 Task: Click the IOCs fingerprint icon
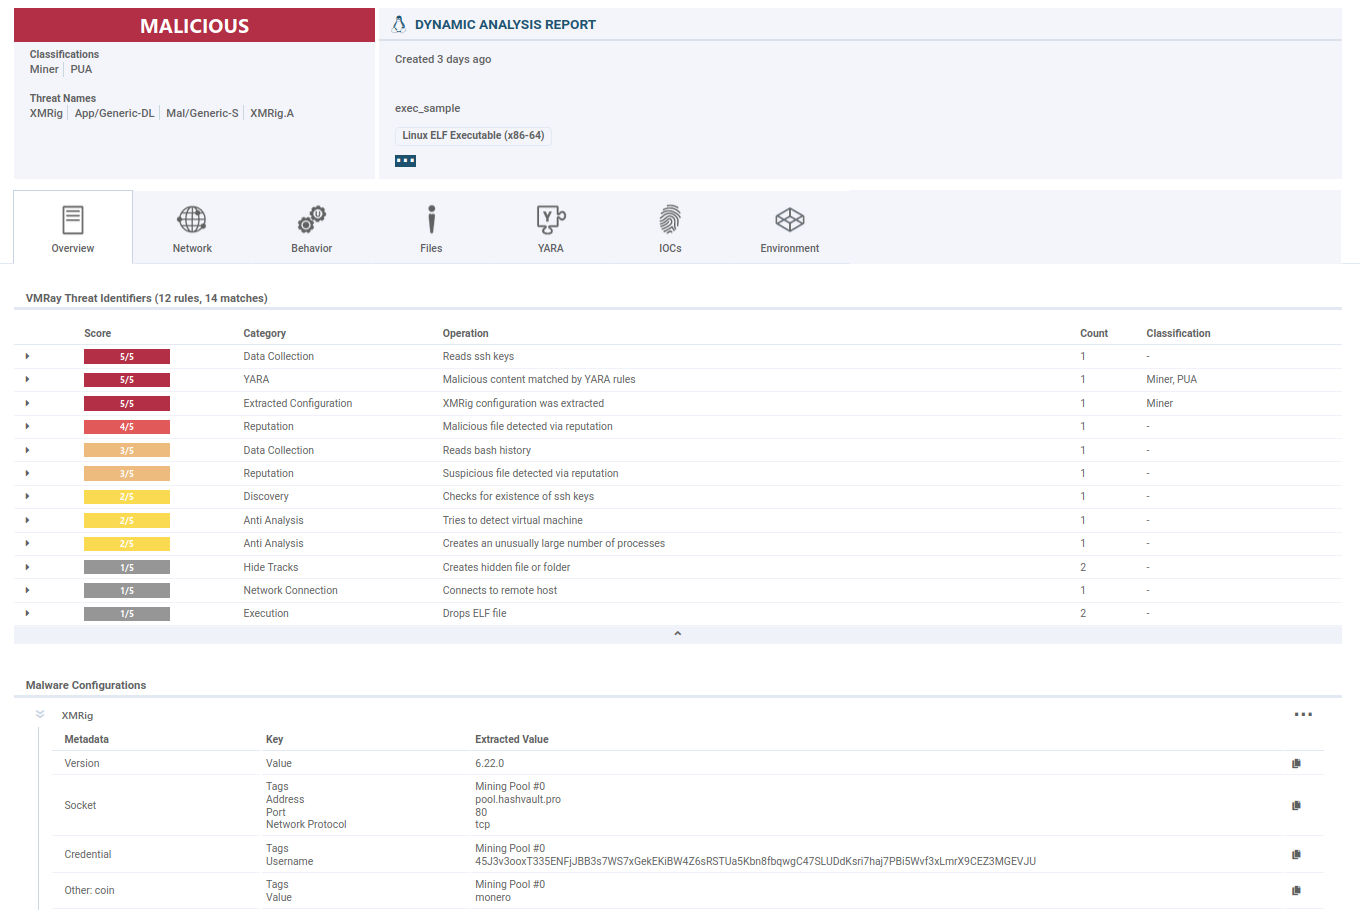[670, 219]
